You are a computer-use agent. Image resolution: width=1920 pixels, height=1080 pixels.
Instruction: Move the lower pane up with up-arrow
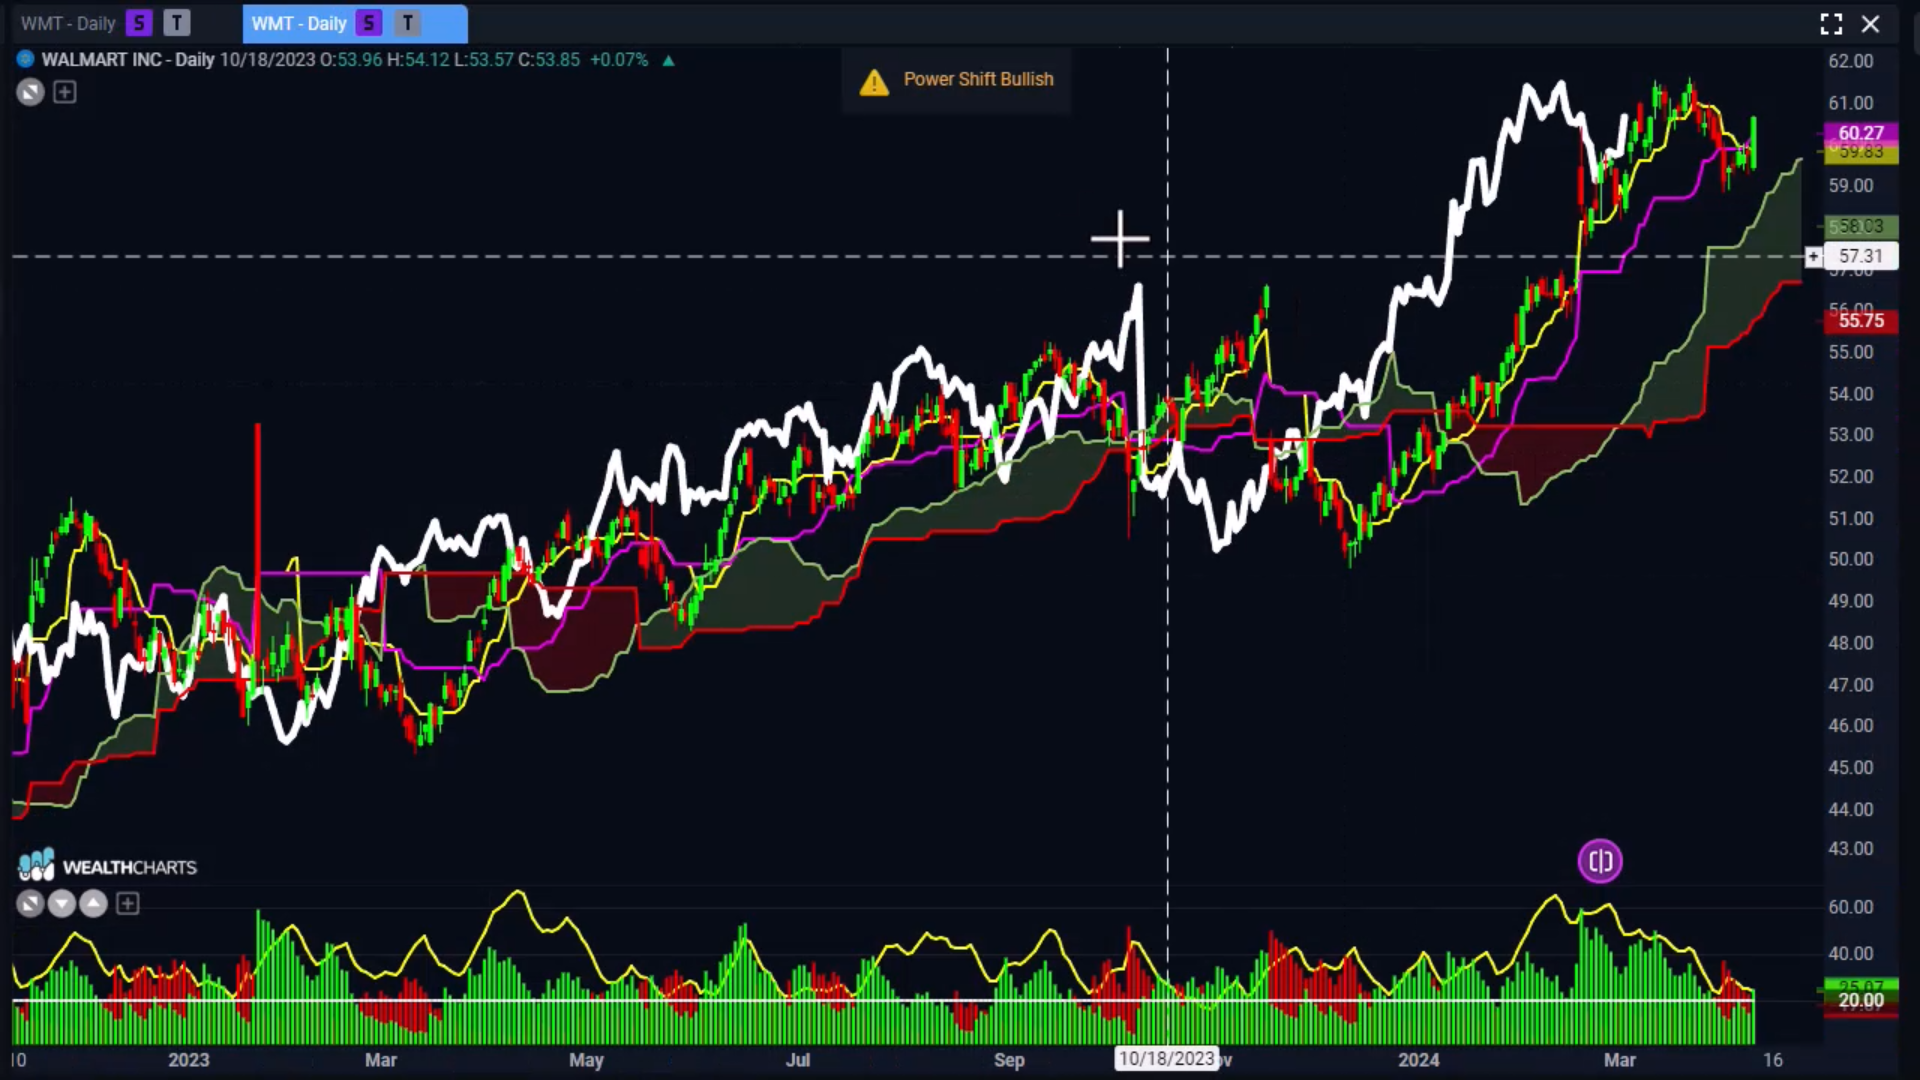[93, 904]
